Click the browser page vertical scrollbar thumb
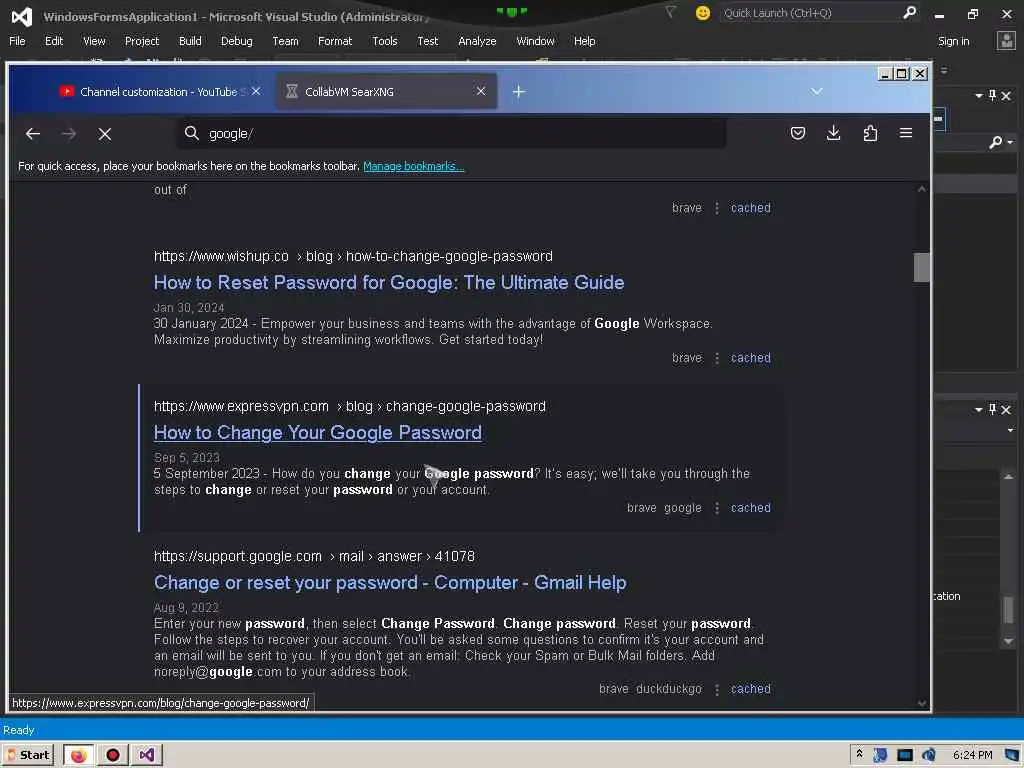This screenshot has height=768, width=1024. click(x=921, y=267)
